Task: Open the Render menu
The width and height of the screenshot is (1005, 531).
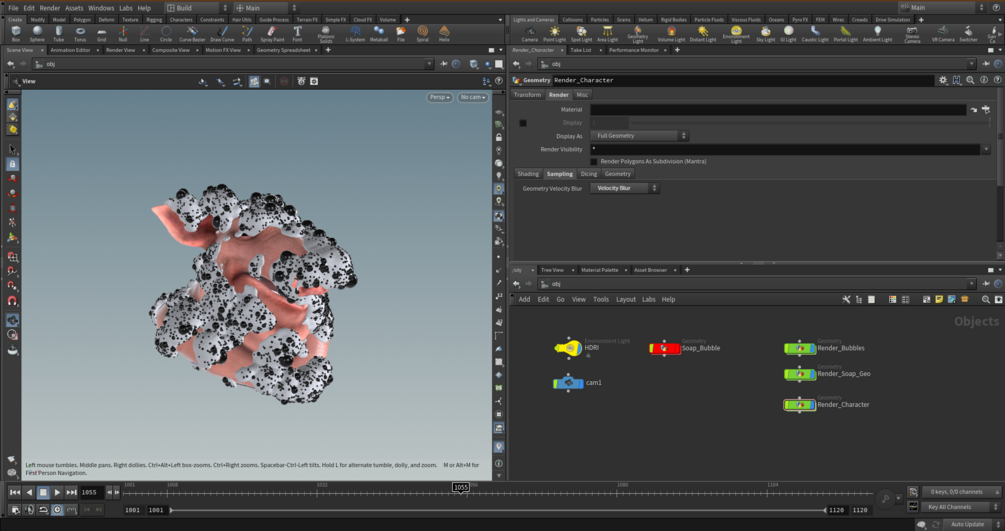Action: point(49,8)
